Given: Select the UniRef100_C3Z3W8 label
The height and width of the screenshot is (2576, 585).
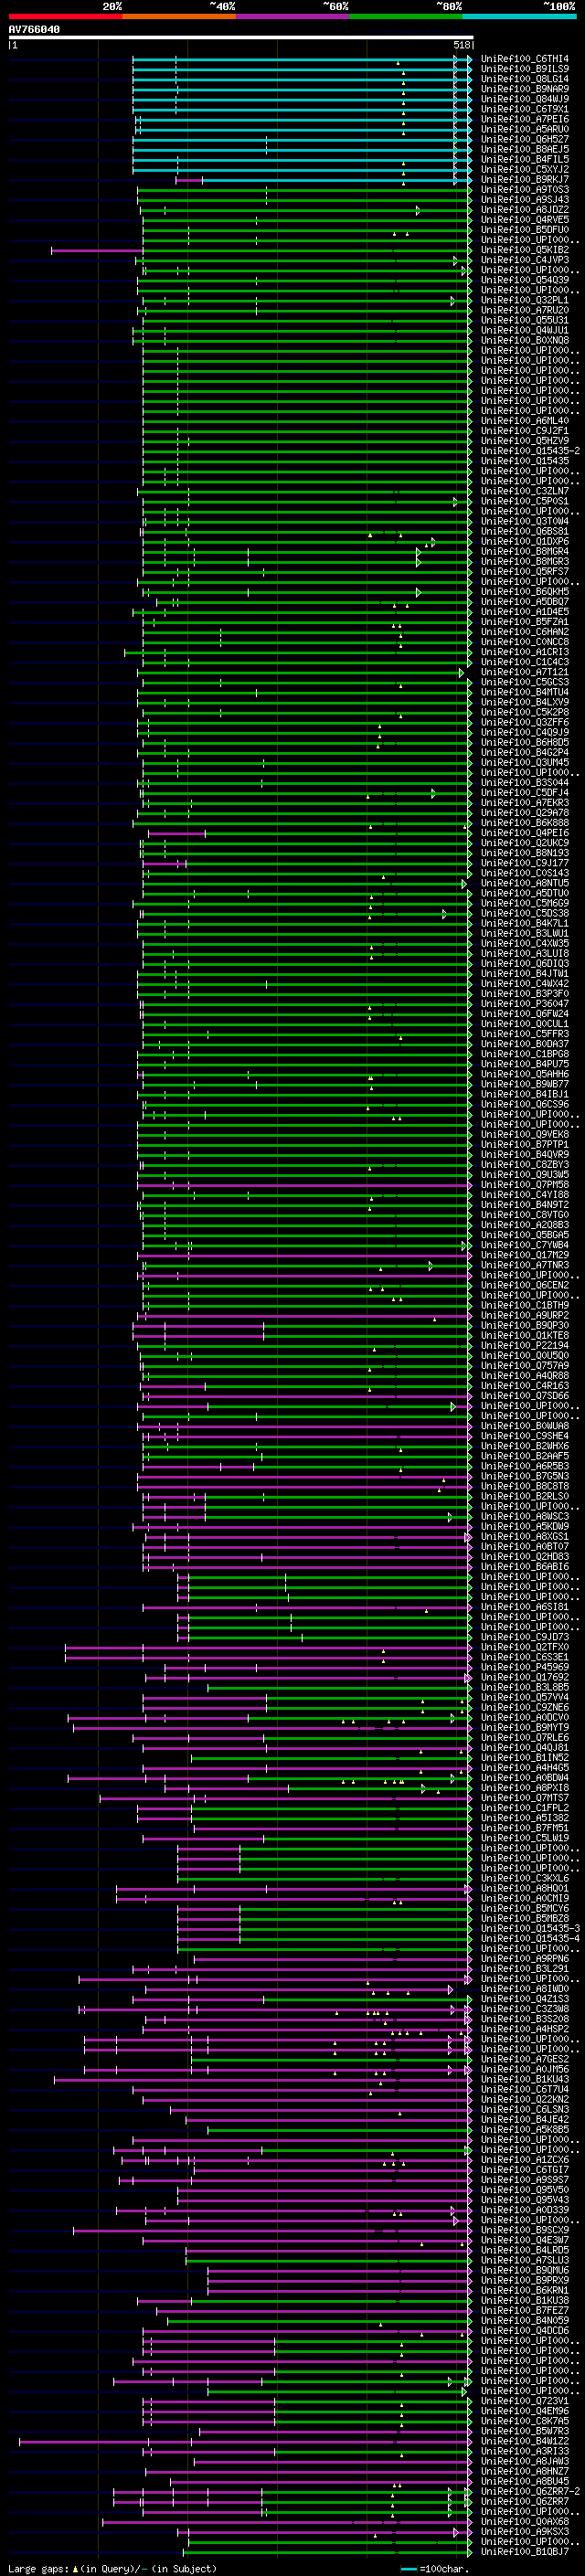Looking at the screenshot, I should 525,2009.
